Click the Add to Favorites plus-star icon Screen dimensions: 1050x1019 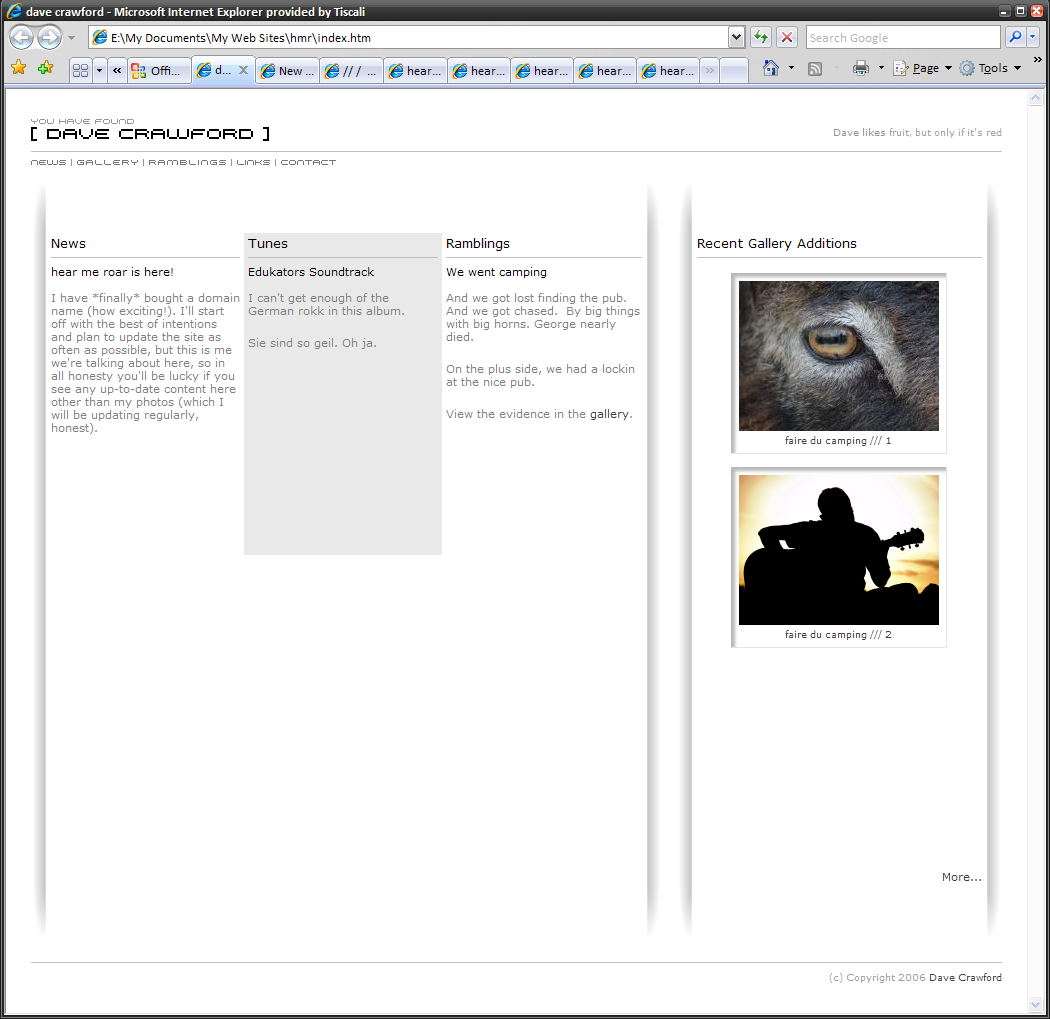[46, 68]
